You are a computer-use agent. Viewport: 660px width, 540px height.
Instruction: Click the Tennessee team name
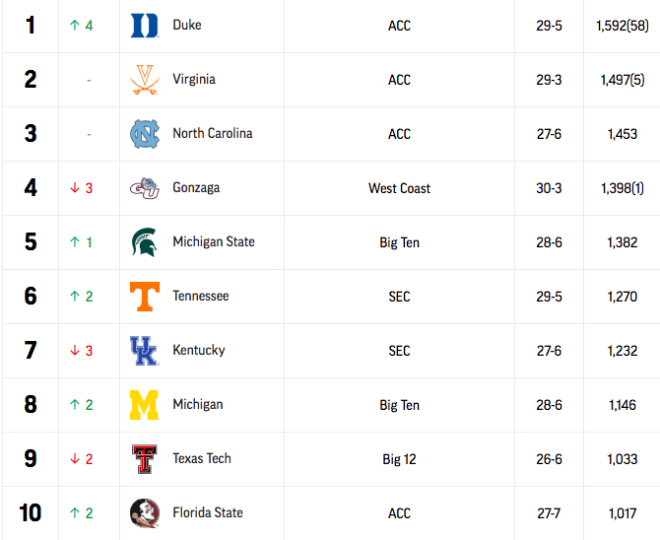(x=201, y=296)
